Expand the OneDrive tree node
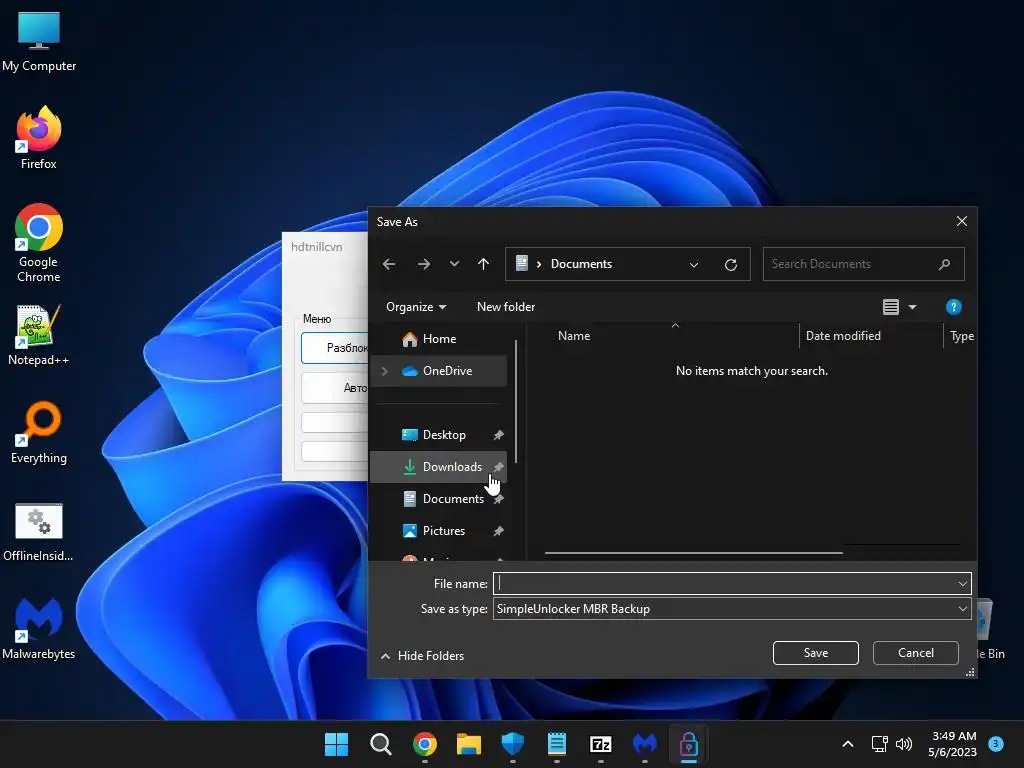Screen dimensions: 1024x768 click(x=385, y=371)
